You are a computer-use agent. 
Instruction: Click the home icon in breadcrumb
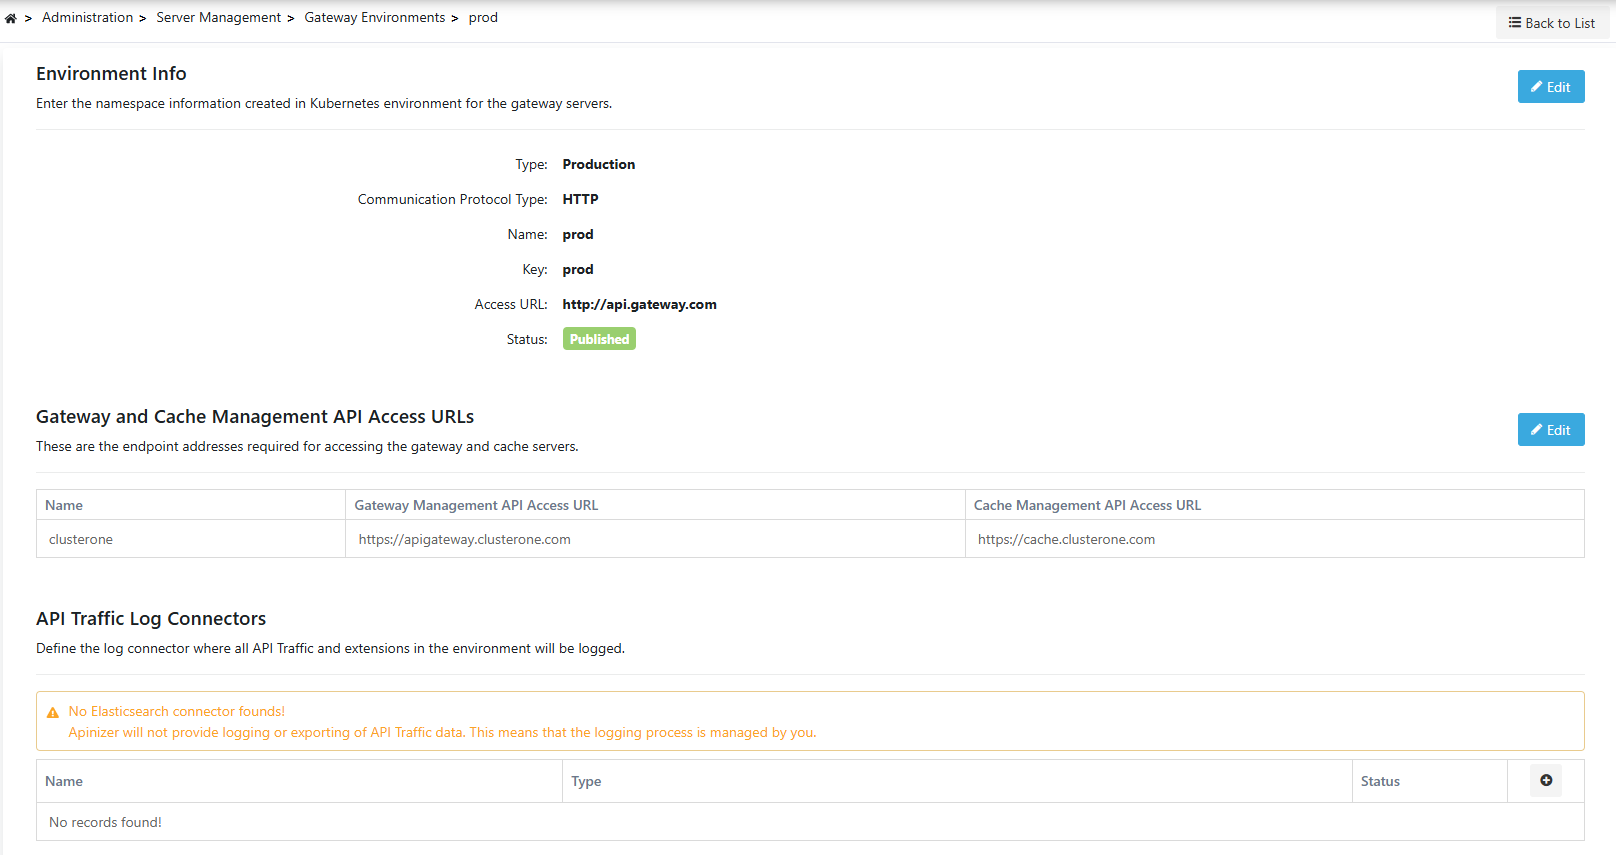[11, 18]
